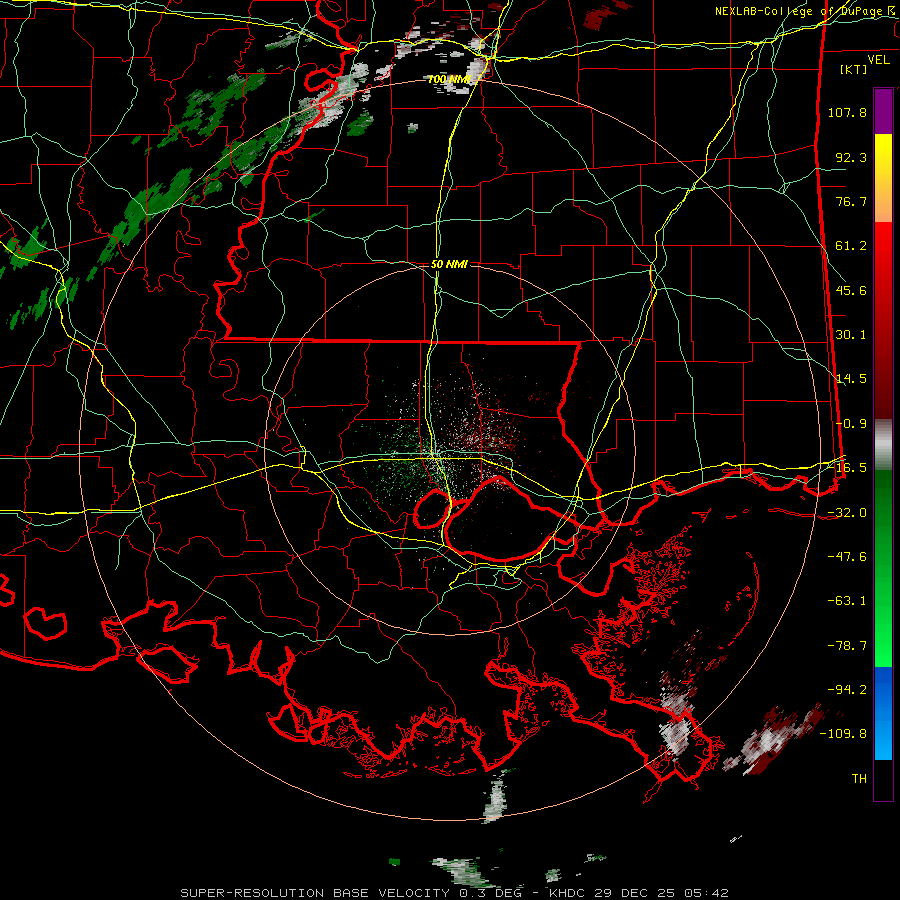This screenshot has width=900, height=900.
Task: Click the [KT] units label
Action: [x=854, y=69]
